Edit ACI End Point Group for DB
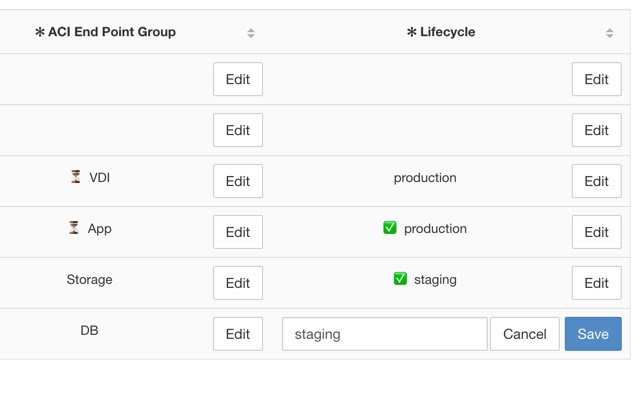The image size is (640, 400). (238, 334)
